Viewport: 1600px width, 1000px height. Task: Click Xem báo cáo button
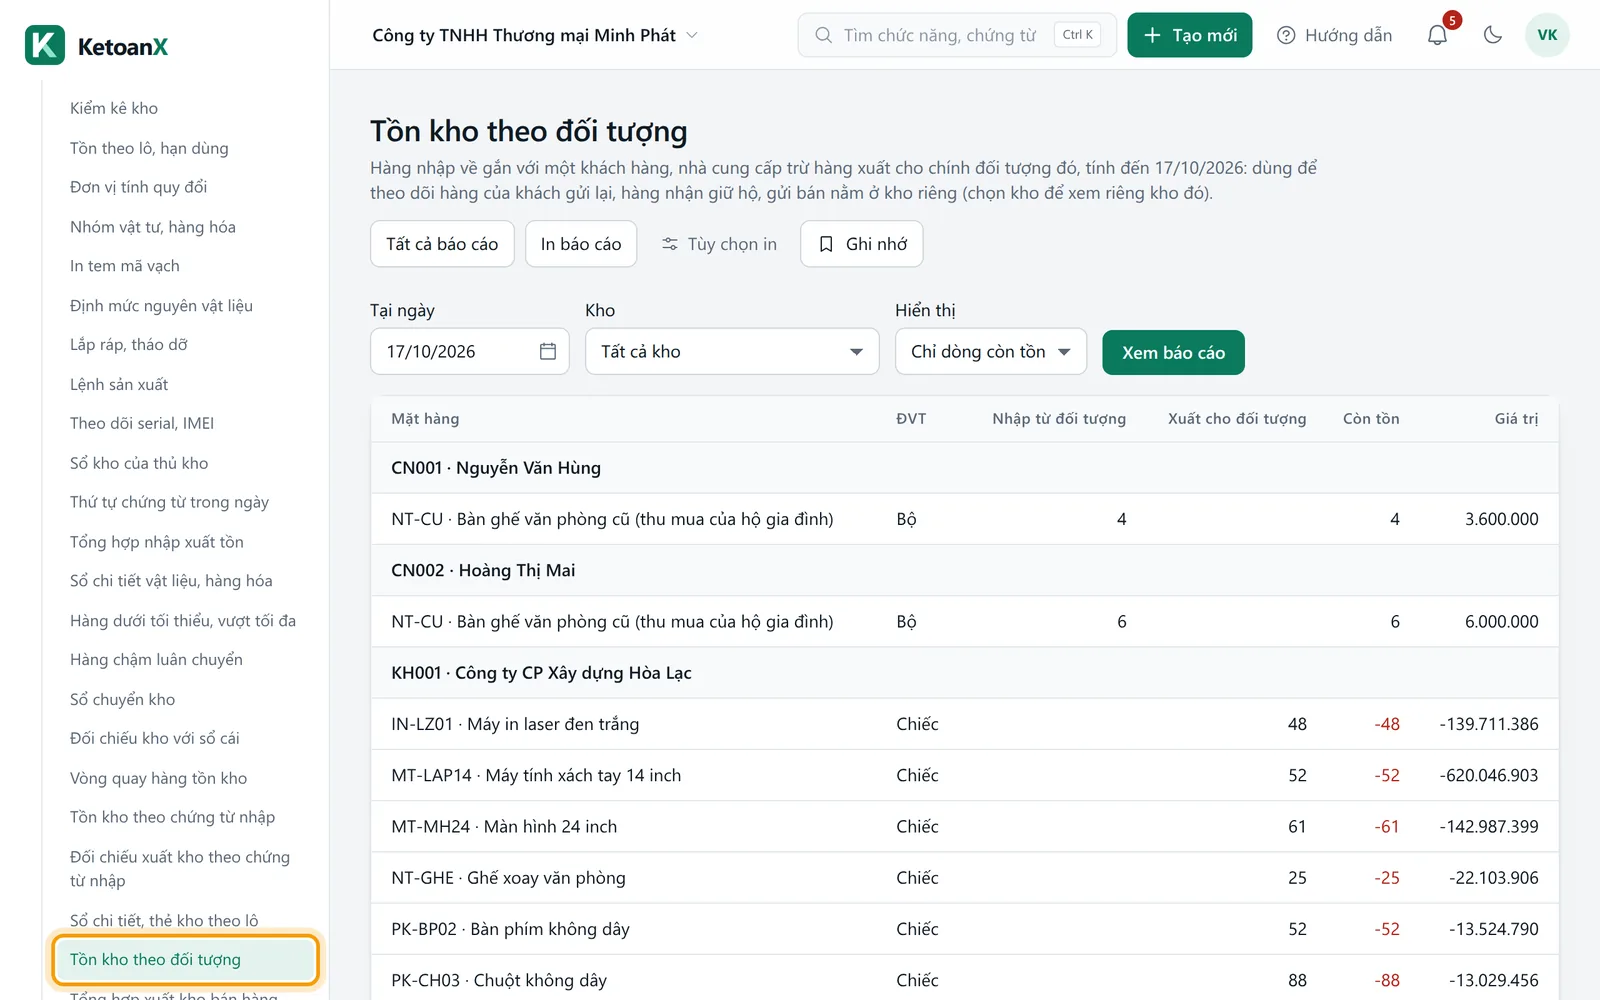coord(1173,352)
